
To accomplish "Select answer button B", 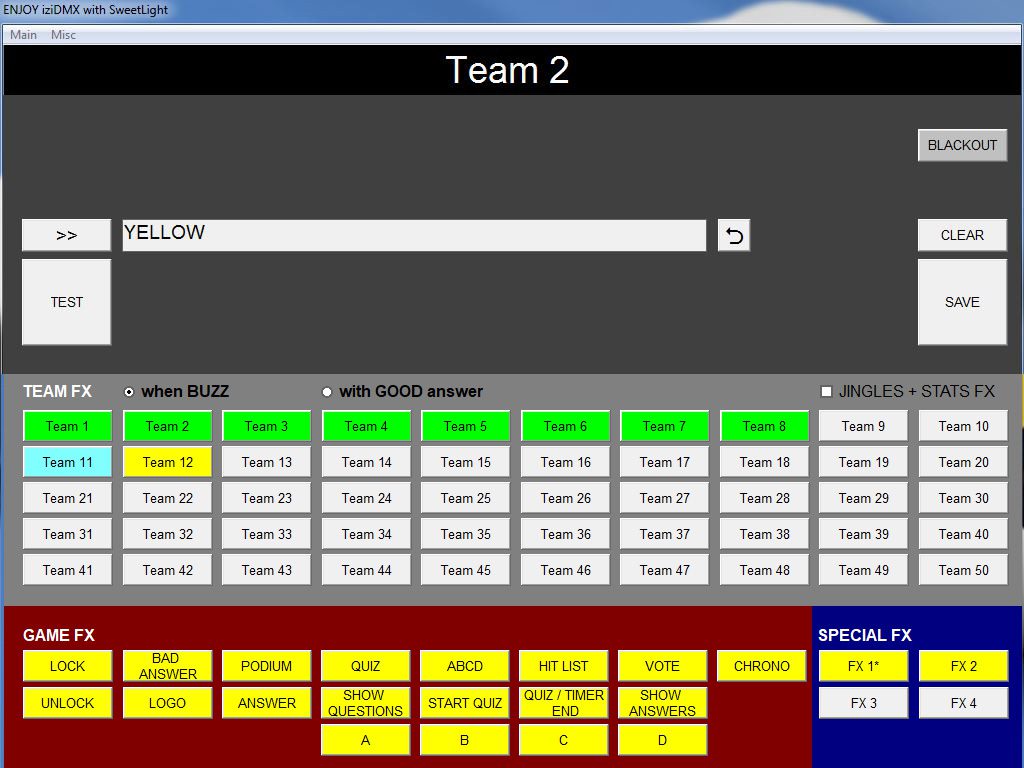I will coord(464,740).
